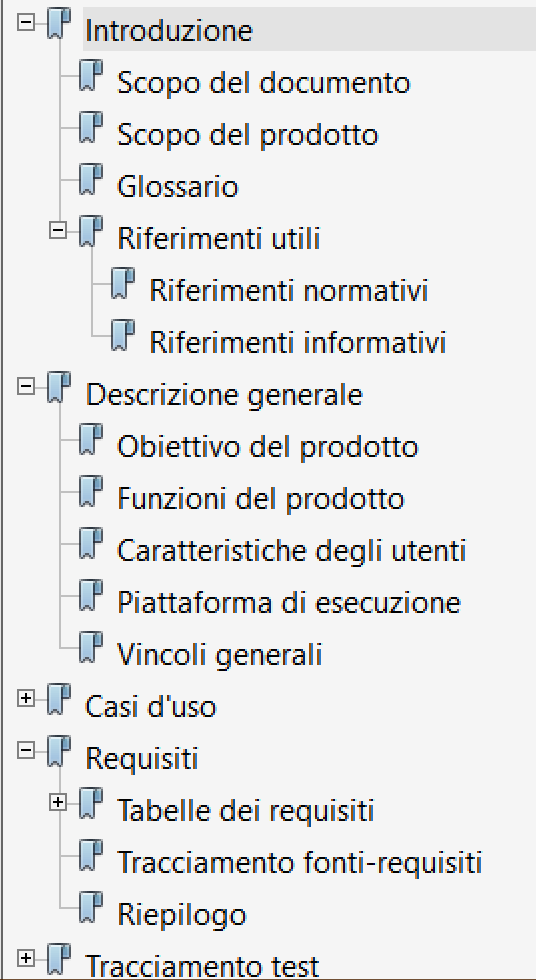536x980 pixels.
Task: Expand the Casi d'uso node
Action: (x=26, y=699)
